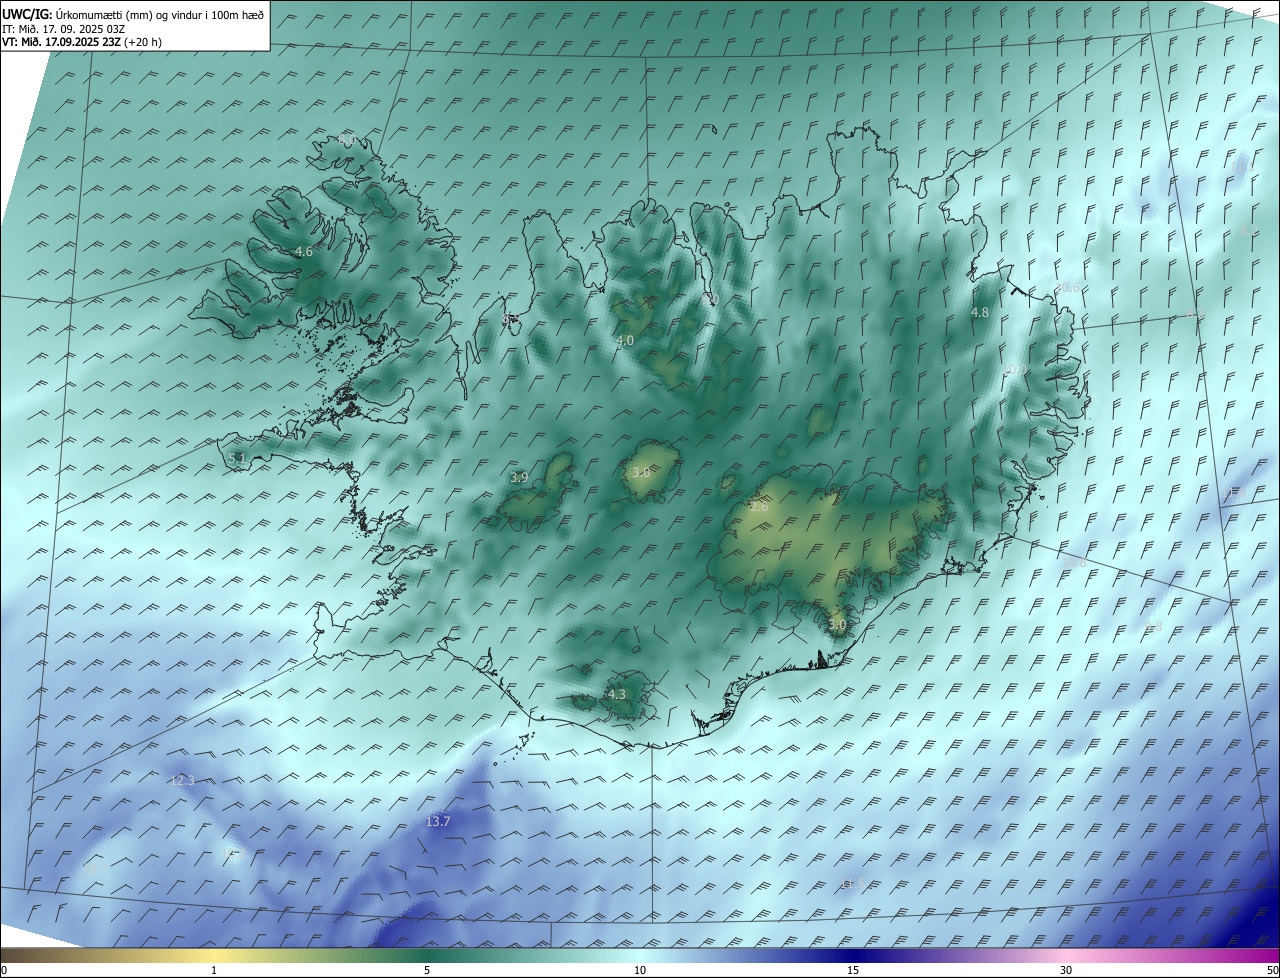Select the valid time line 'VT: Mið. 17.09.2025 23Z (+20 h)'
Viewport: 1280px width, 978px height.
coord(82,42)
